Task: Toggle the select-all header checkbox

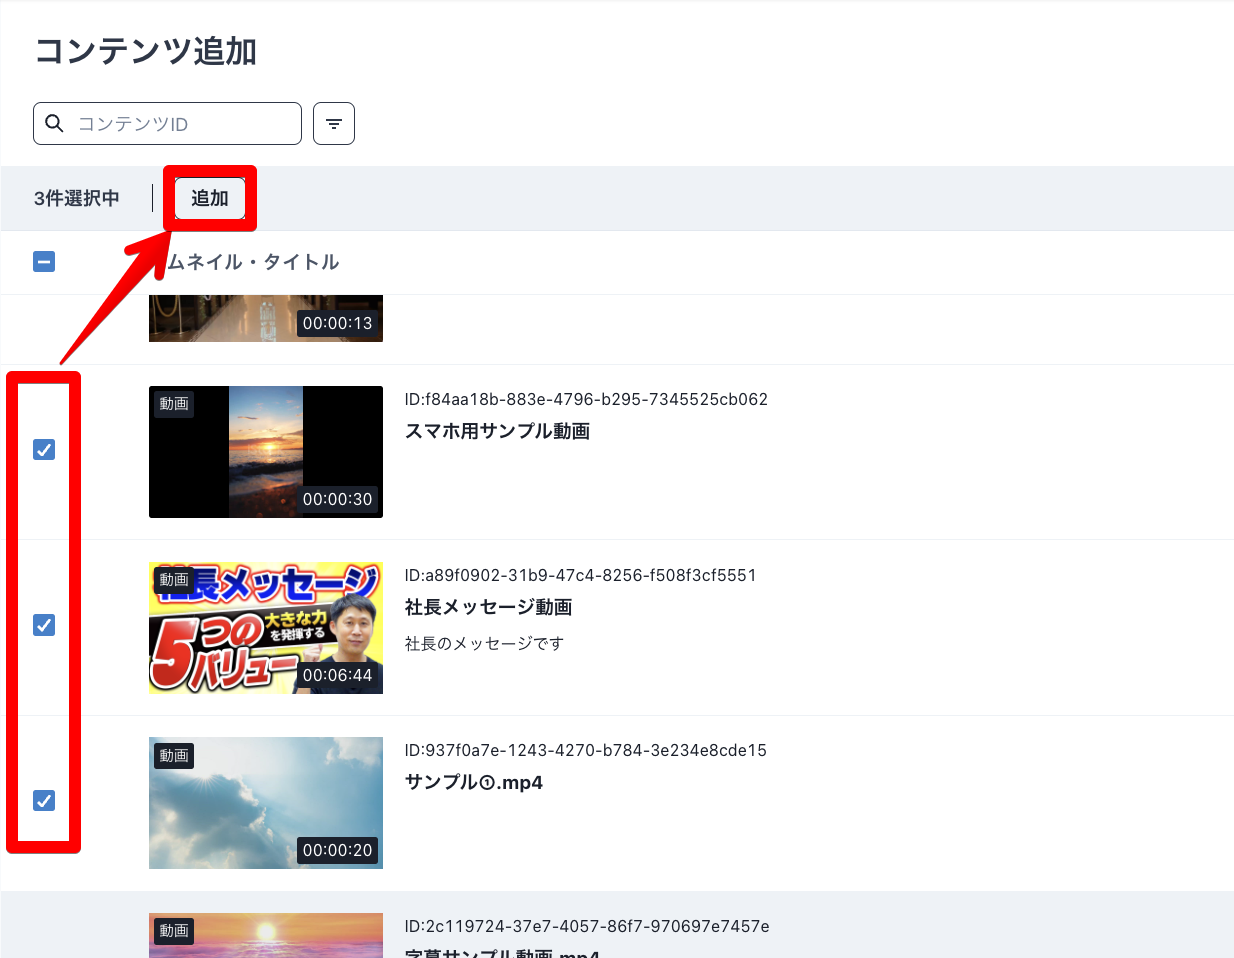Action: 43,261
